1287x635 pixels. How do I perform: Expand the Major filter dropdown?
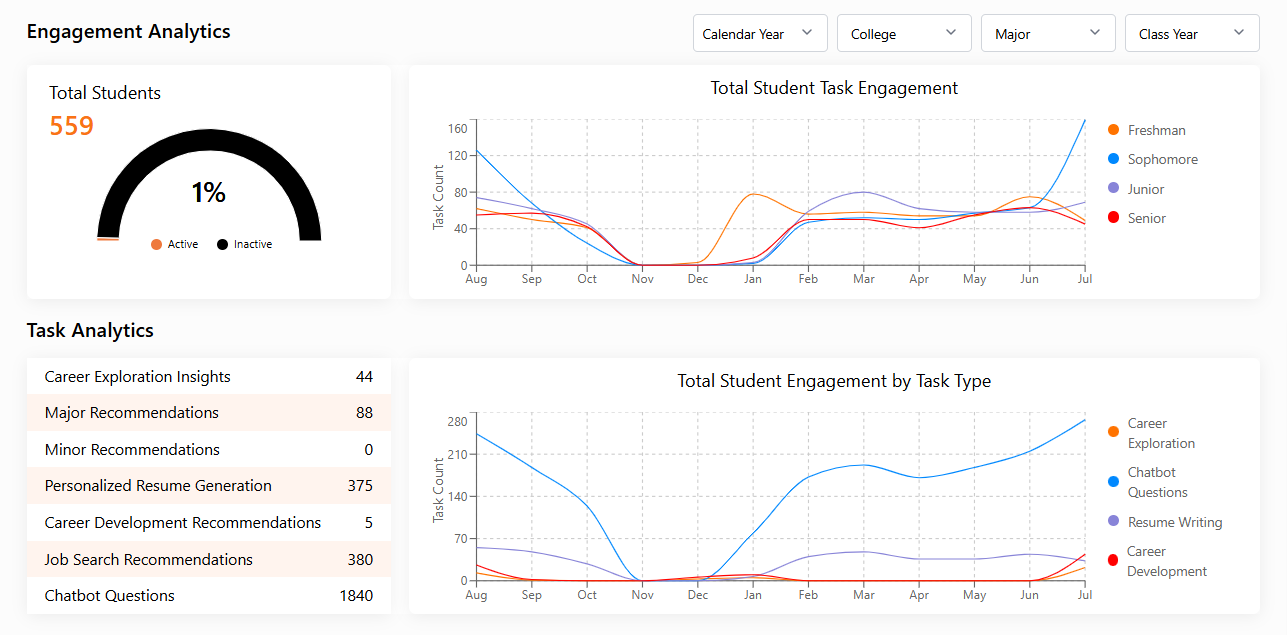click(x=1048, y=33)
